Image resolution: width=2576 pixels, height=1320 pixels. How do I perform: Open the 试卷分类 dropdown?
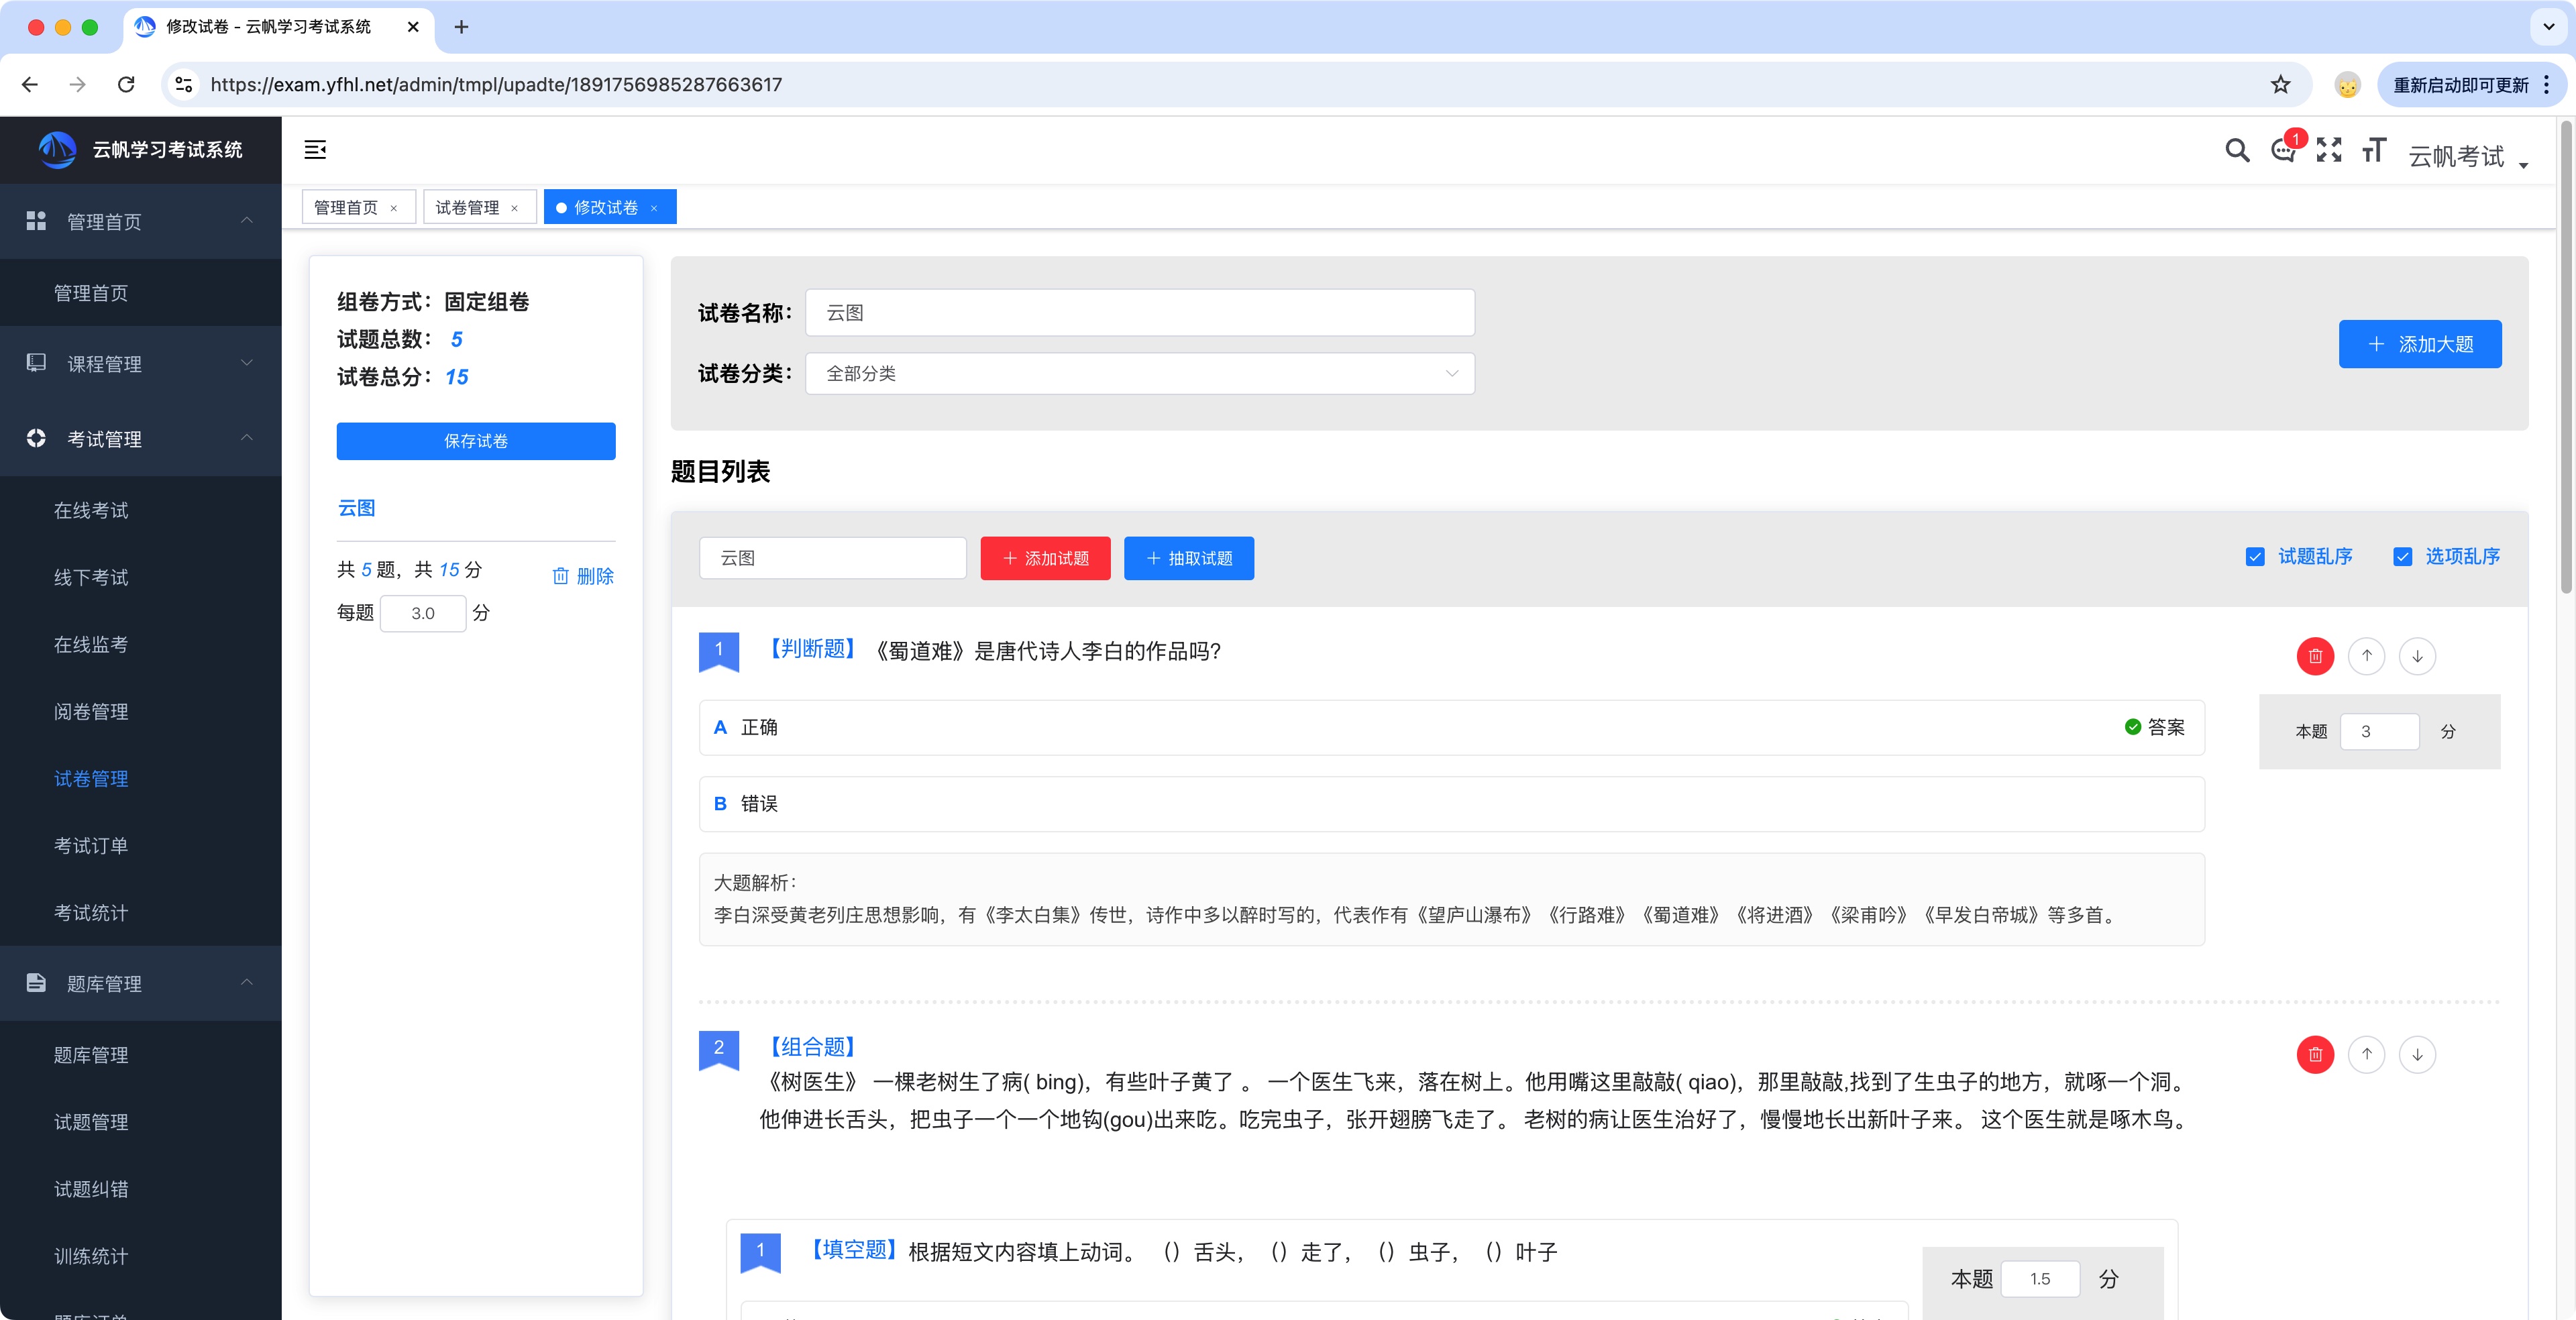pyautogui.click(x=1139, y=373)
